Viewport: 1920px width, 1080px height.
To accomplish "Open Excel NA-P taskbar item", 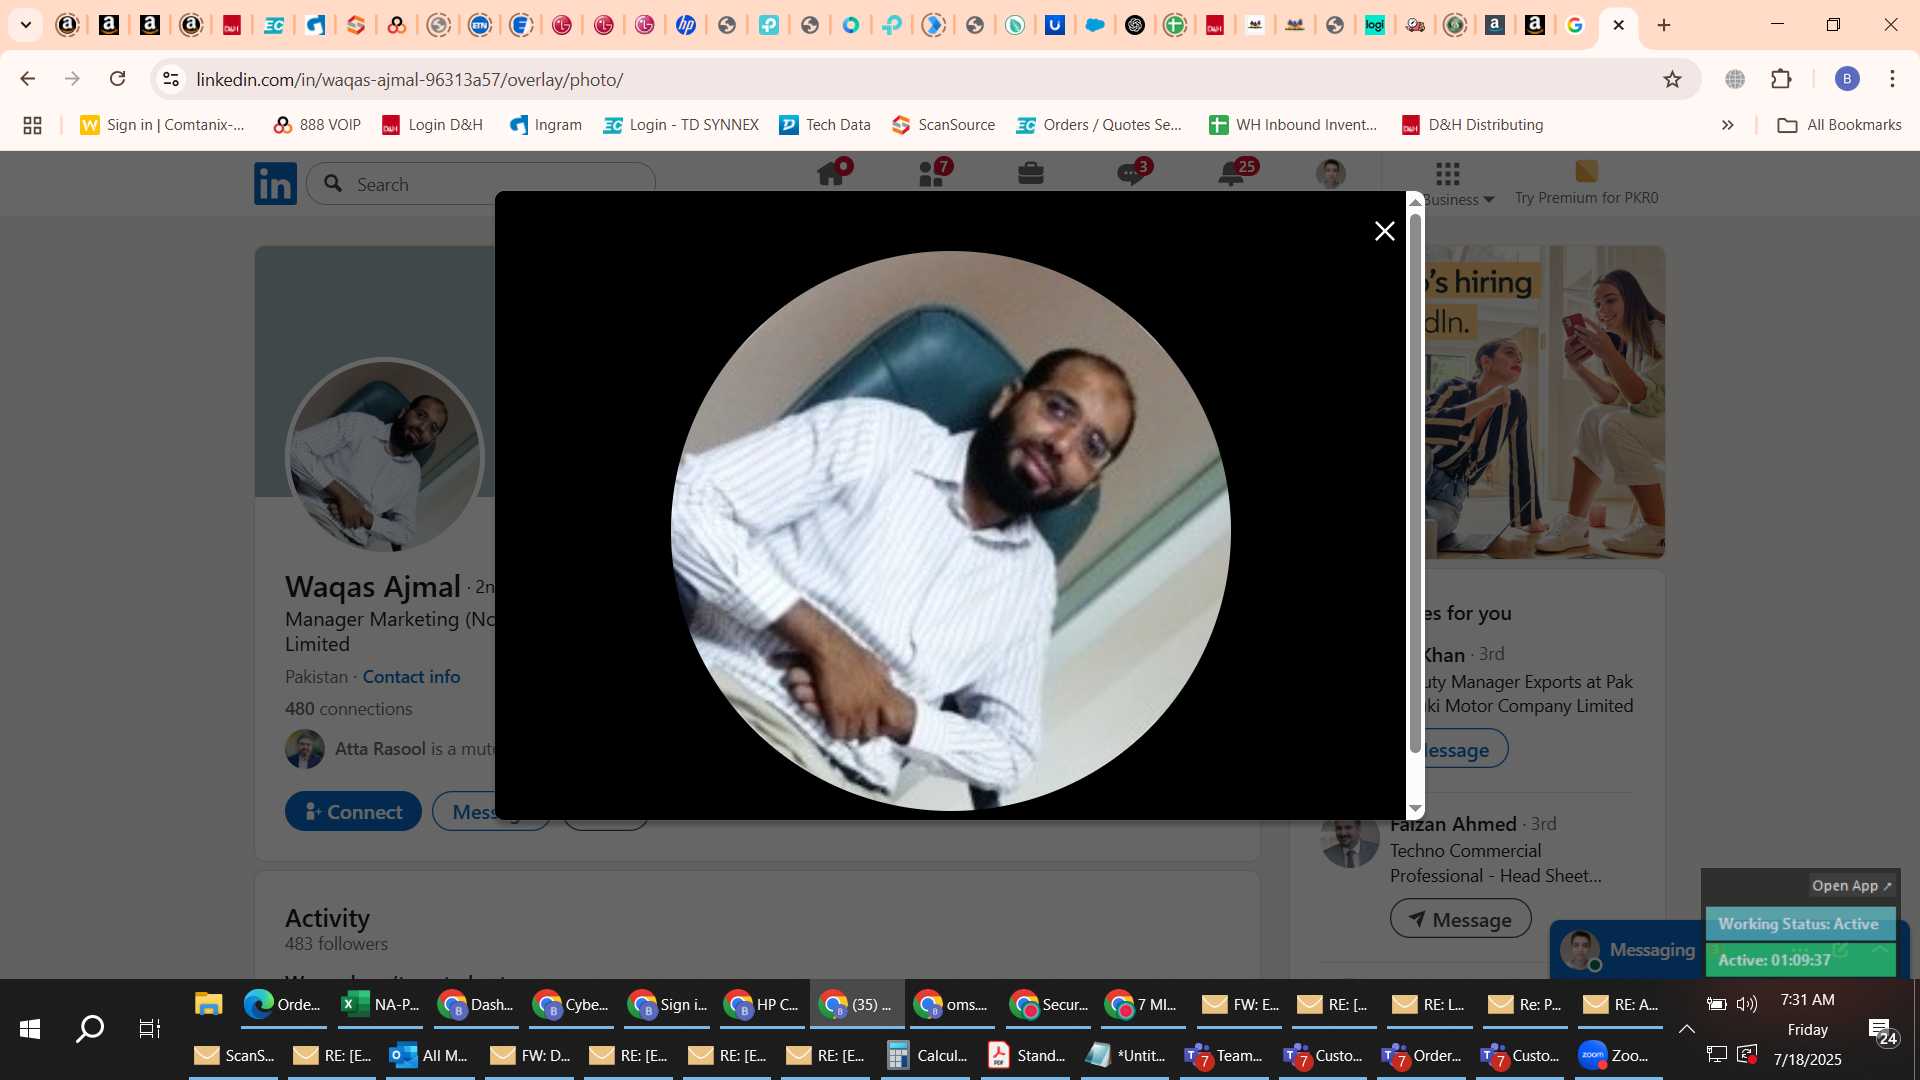I will (x=380, y=1004).
